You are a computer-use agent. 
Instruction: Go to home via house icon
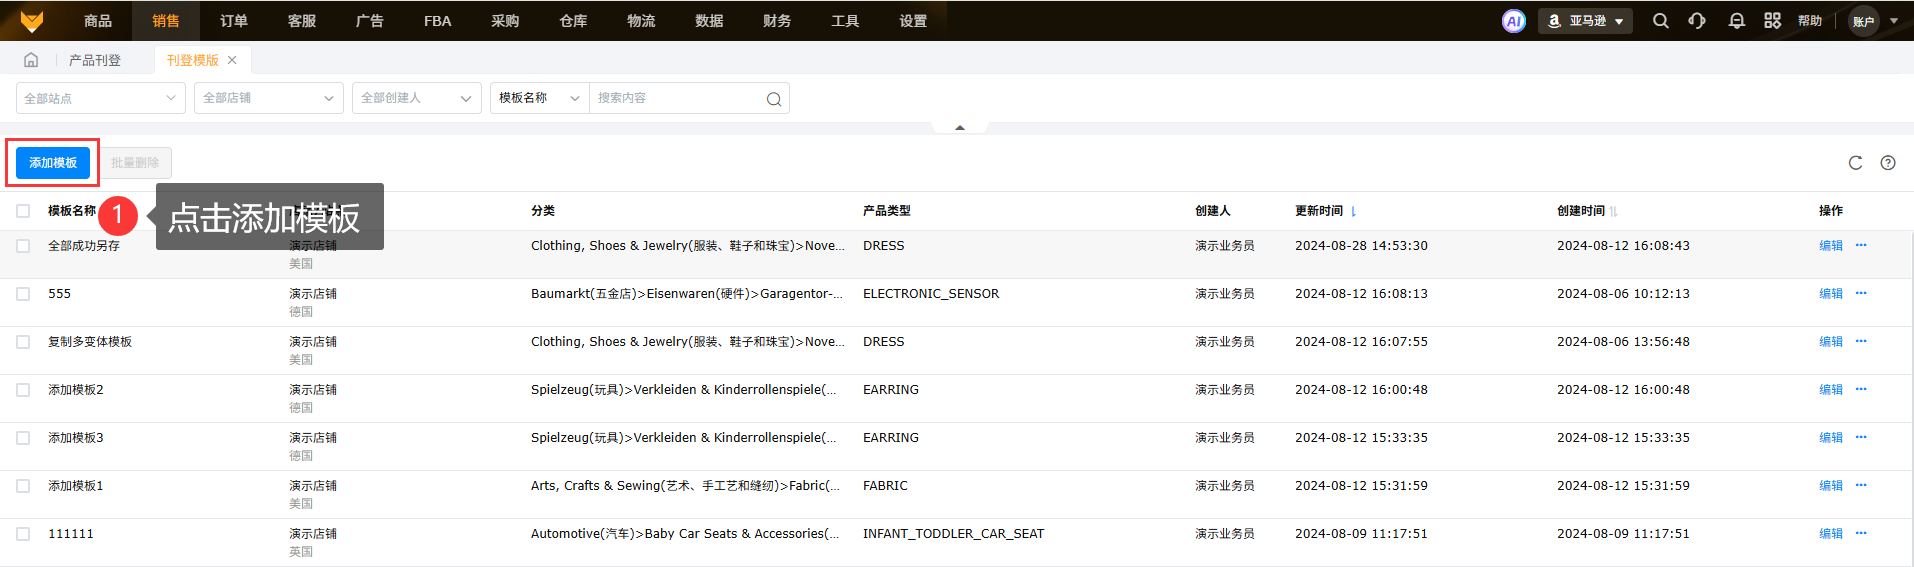point(31,60)
